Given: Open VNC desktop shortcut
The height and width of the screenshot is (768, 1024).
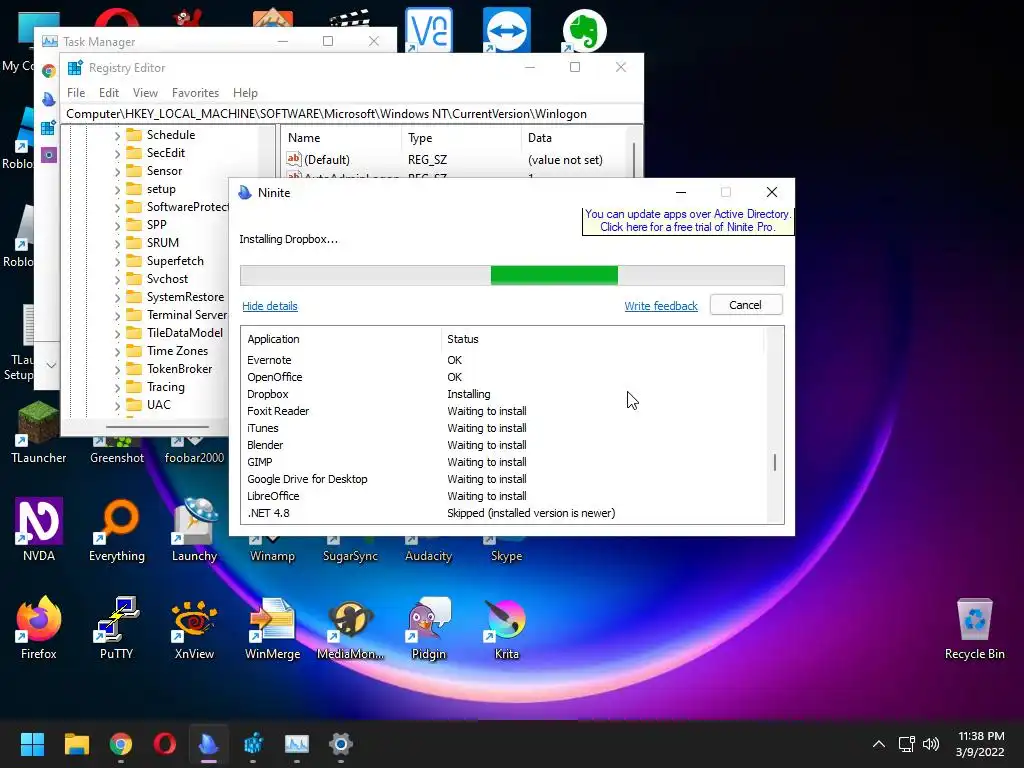Looking at the screenshot, I should 428,30.
